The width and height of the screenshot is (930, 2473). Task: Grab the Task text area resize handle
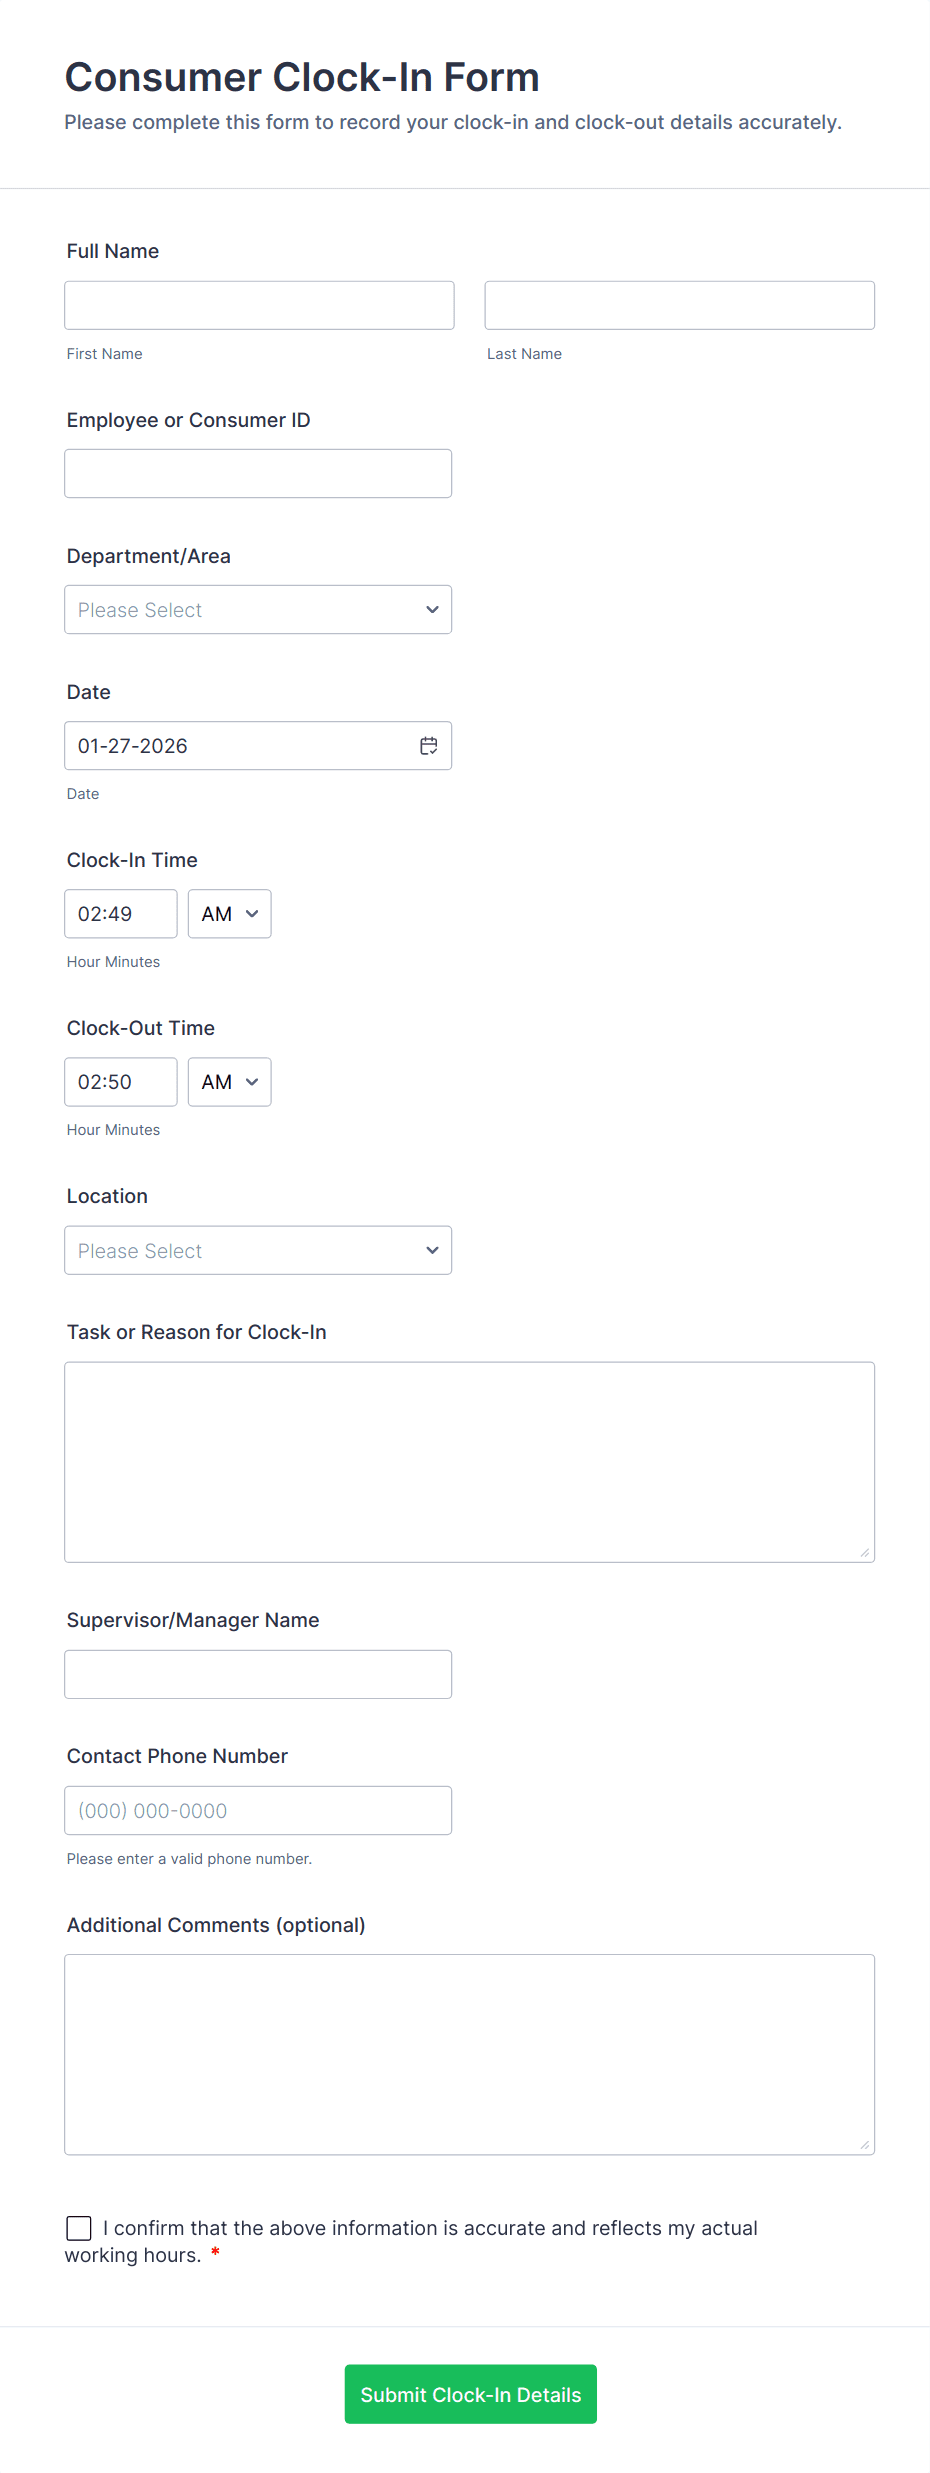865,1553
